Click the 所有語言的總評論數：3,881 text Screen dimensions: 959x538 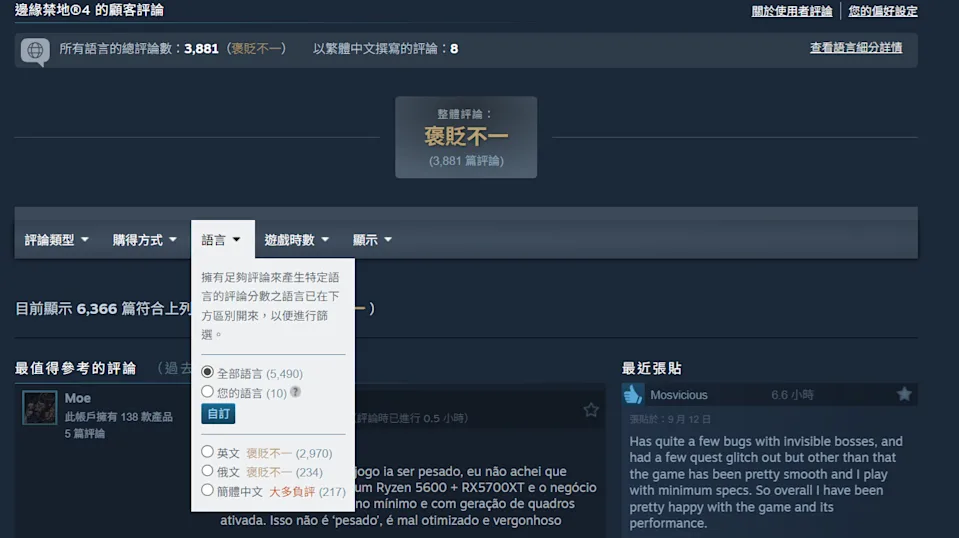[x=139, y=48]
